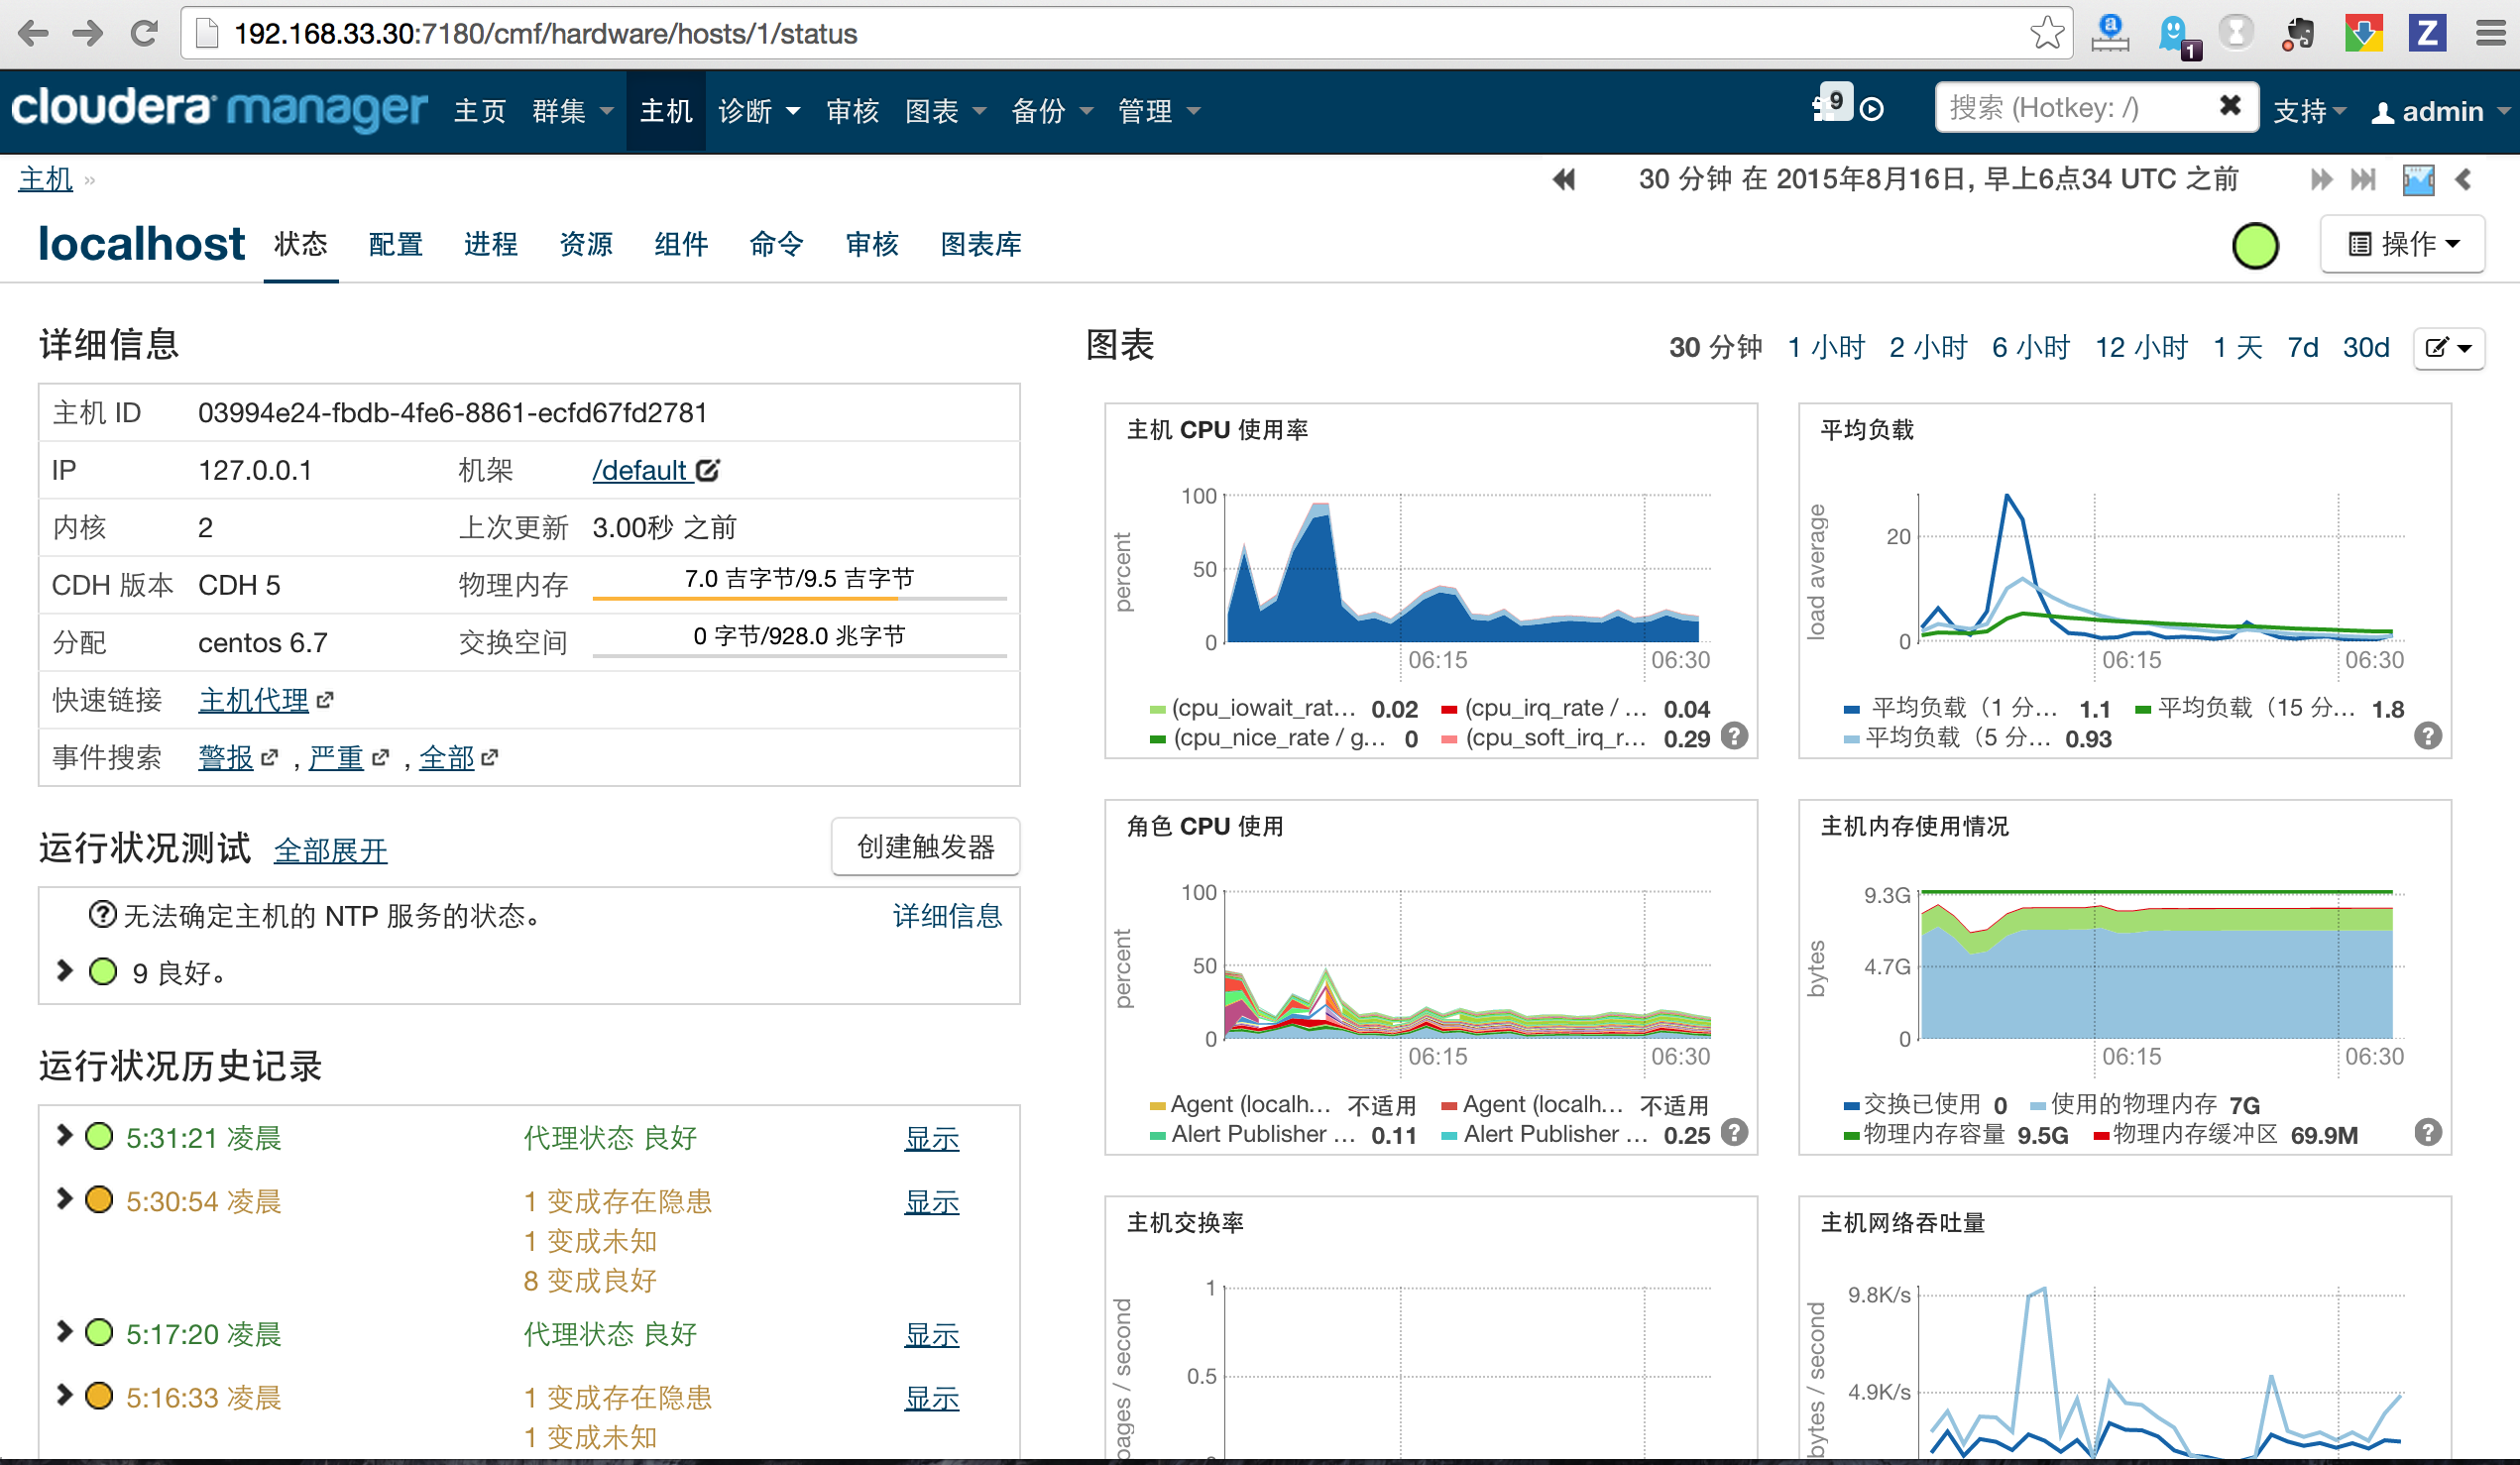Expand the 5:31:21 凌晨 history entry
This screenshot has width=2520, height=1465.
(x=65, y=1135)
